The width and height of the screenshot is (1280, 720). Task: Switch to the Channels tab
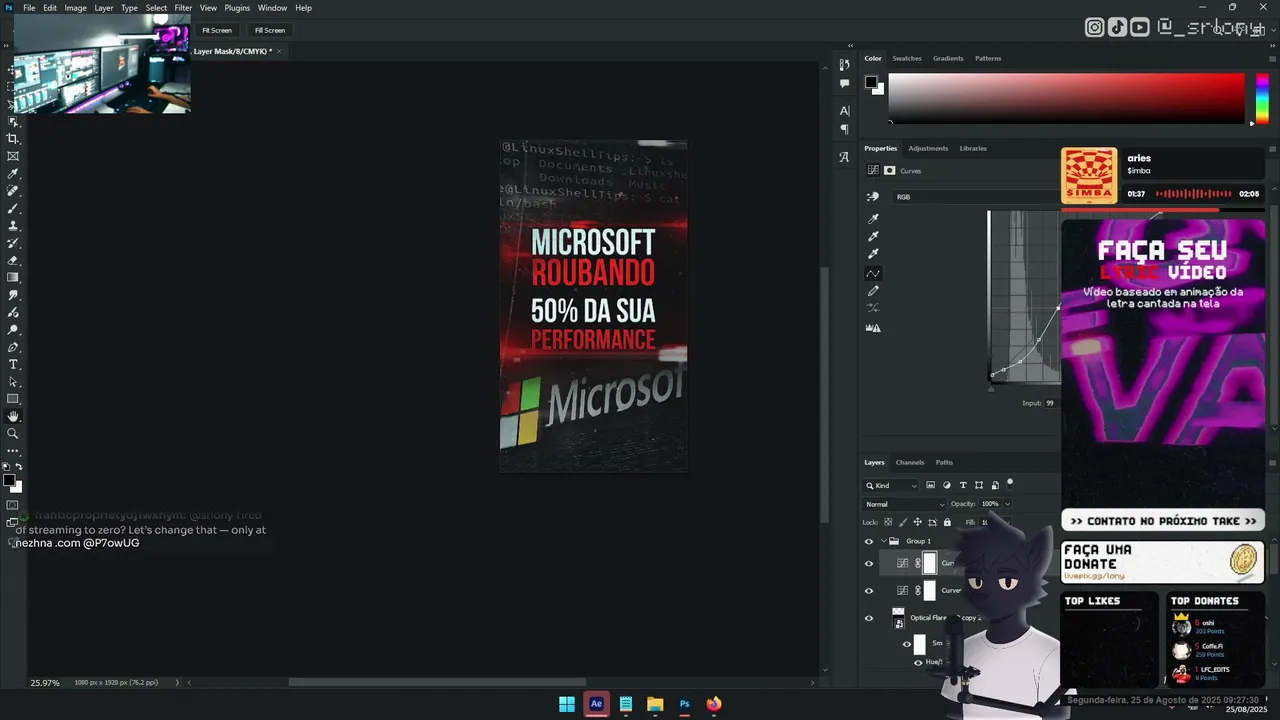(910, 462)
